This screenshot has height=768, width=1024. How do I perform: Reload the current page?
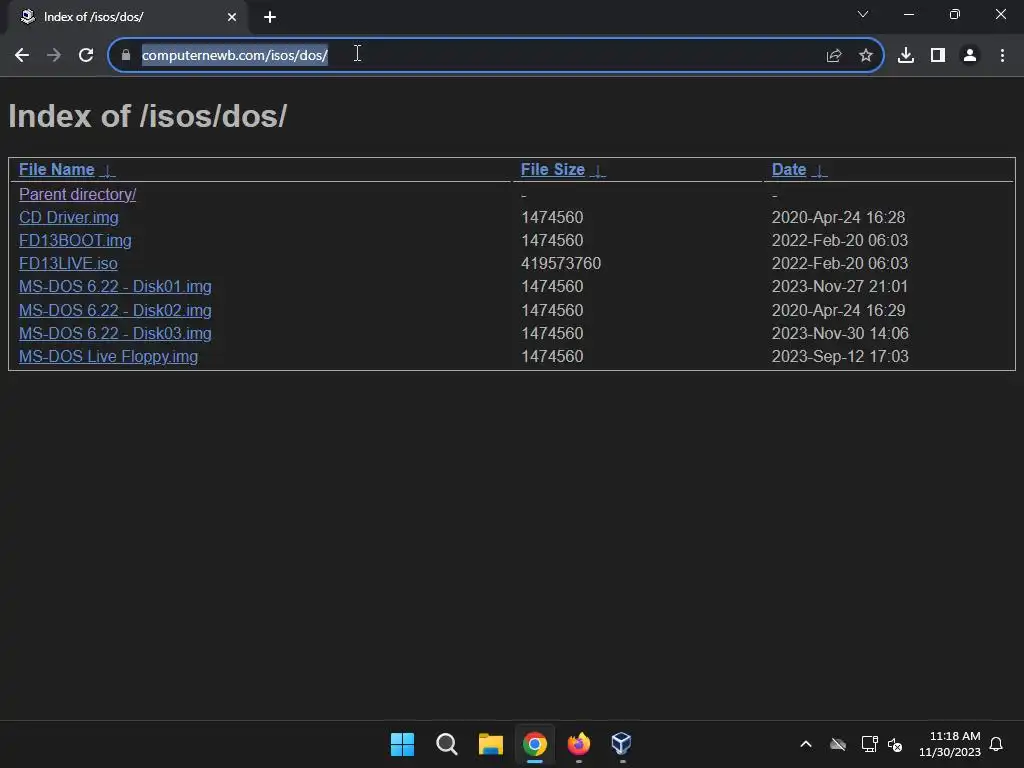(86, 56)
